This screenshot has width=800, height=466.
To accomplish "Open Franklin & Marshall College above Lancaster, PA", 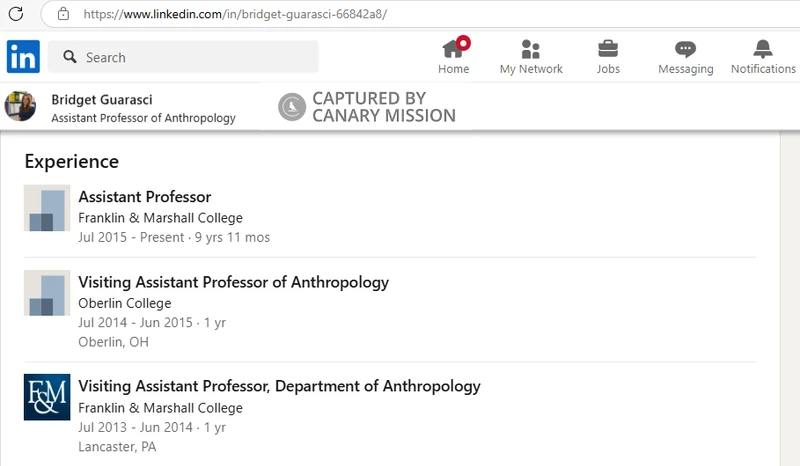I will [160, 408].
